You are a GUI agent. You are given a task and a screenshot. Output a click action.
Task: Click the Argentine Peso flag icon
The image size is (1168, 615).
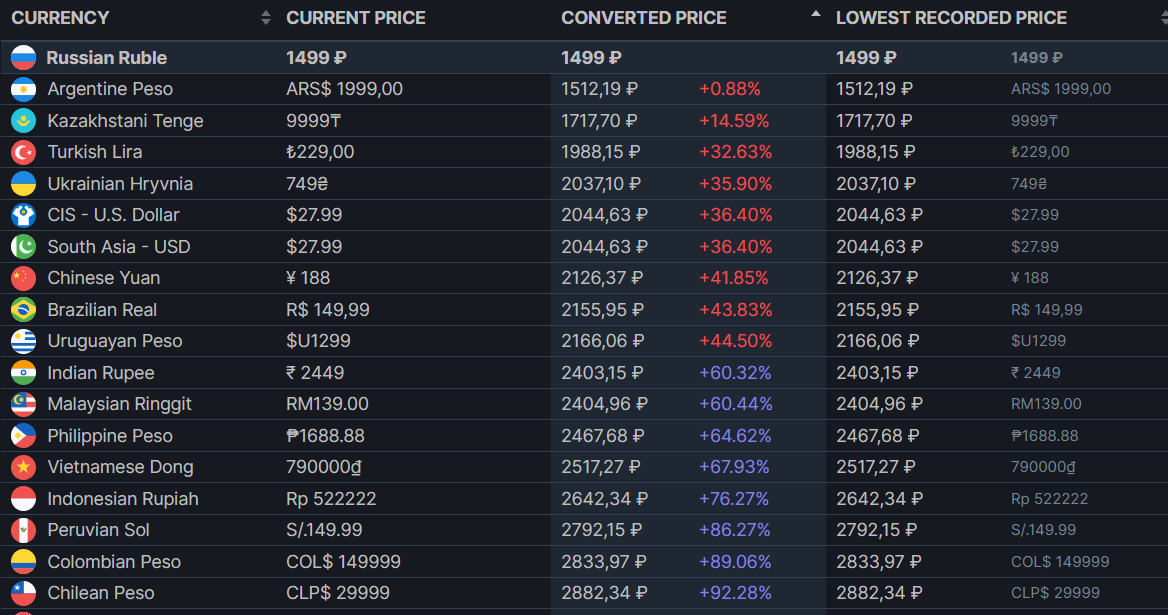tap(23, 89)
